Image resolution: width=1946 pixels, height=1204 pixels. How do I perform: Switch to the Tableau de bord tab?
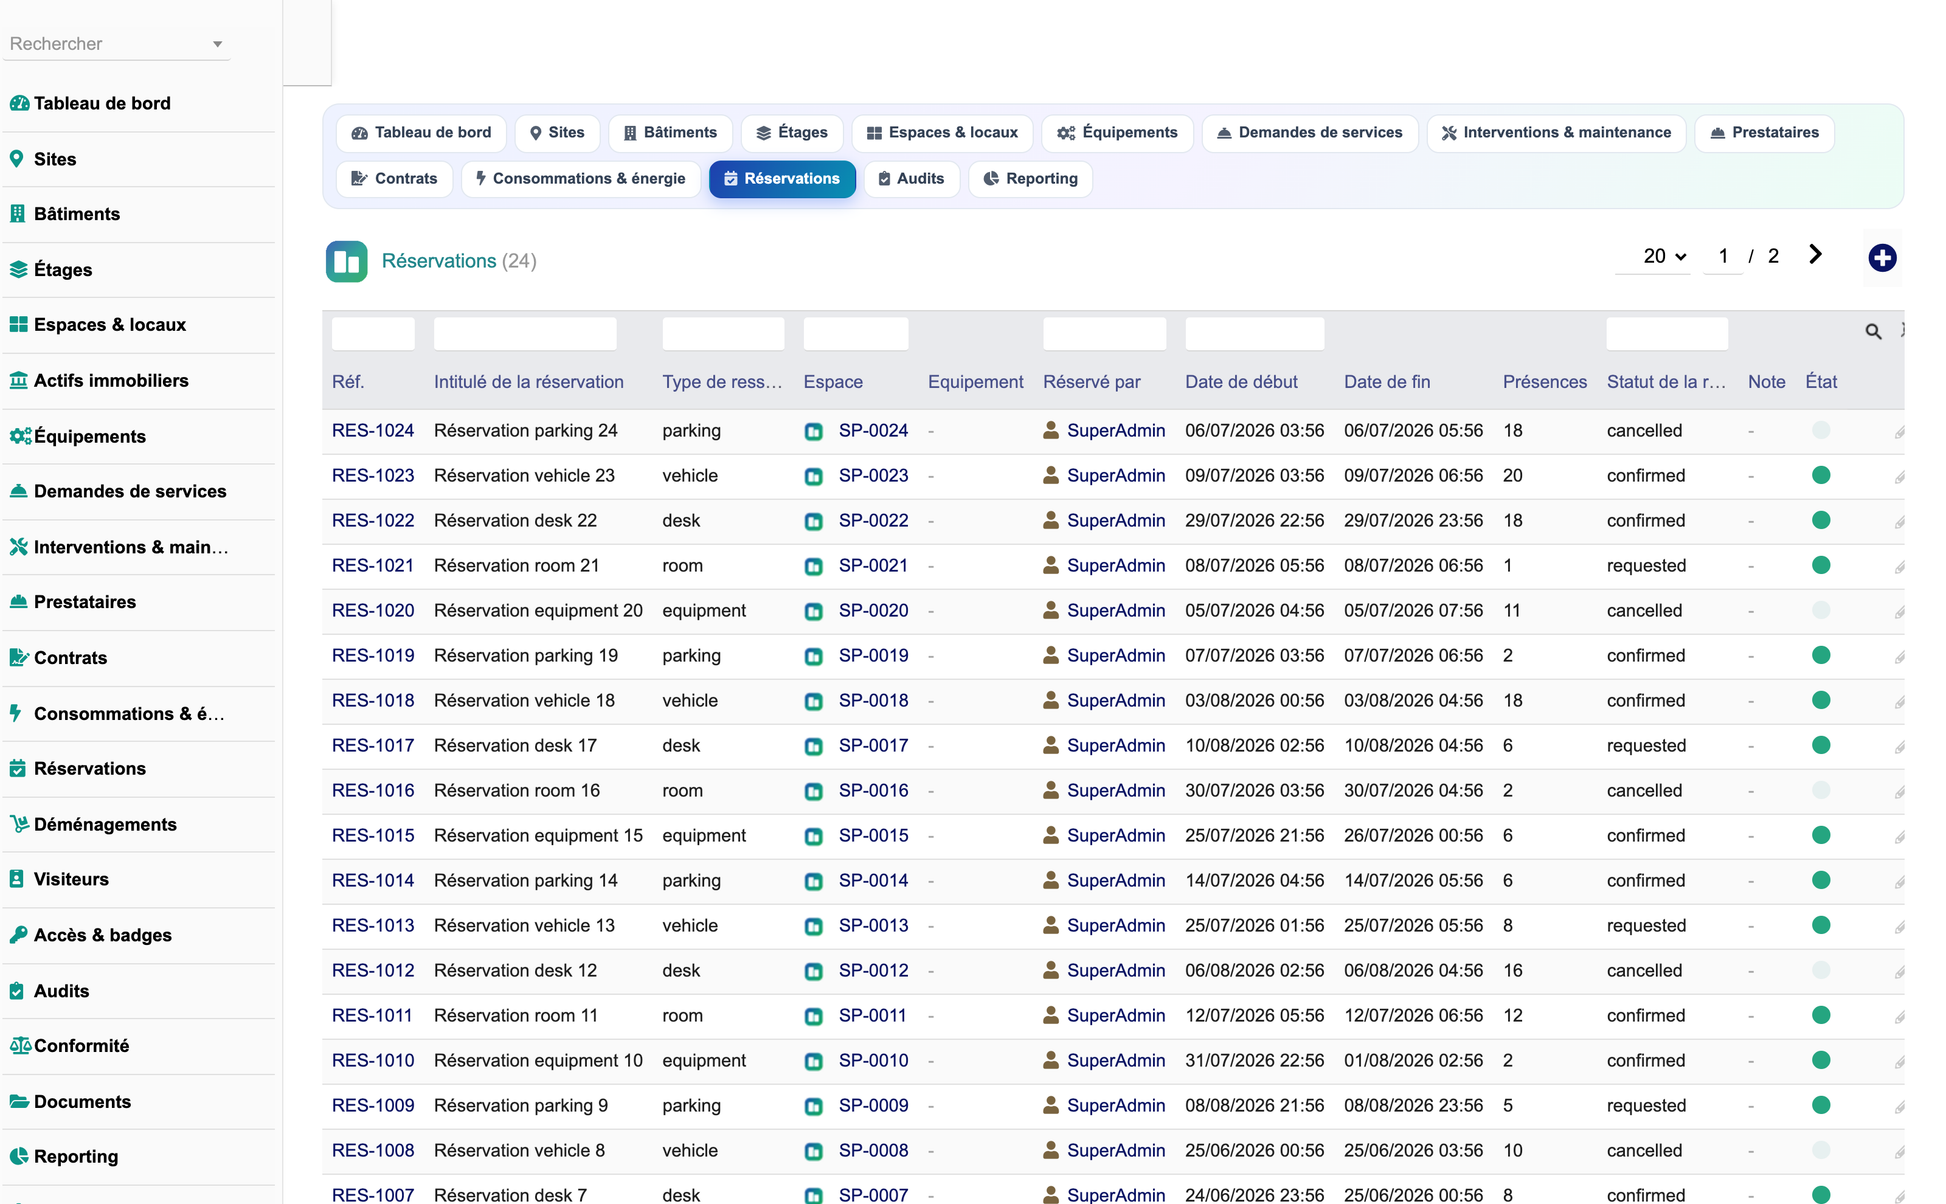[422, 133]
